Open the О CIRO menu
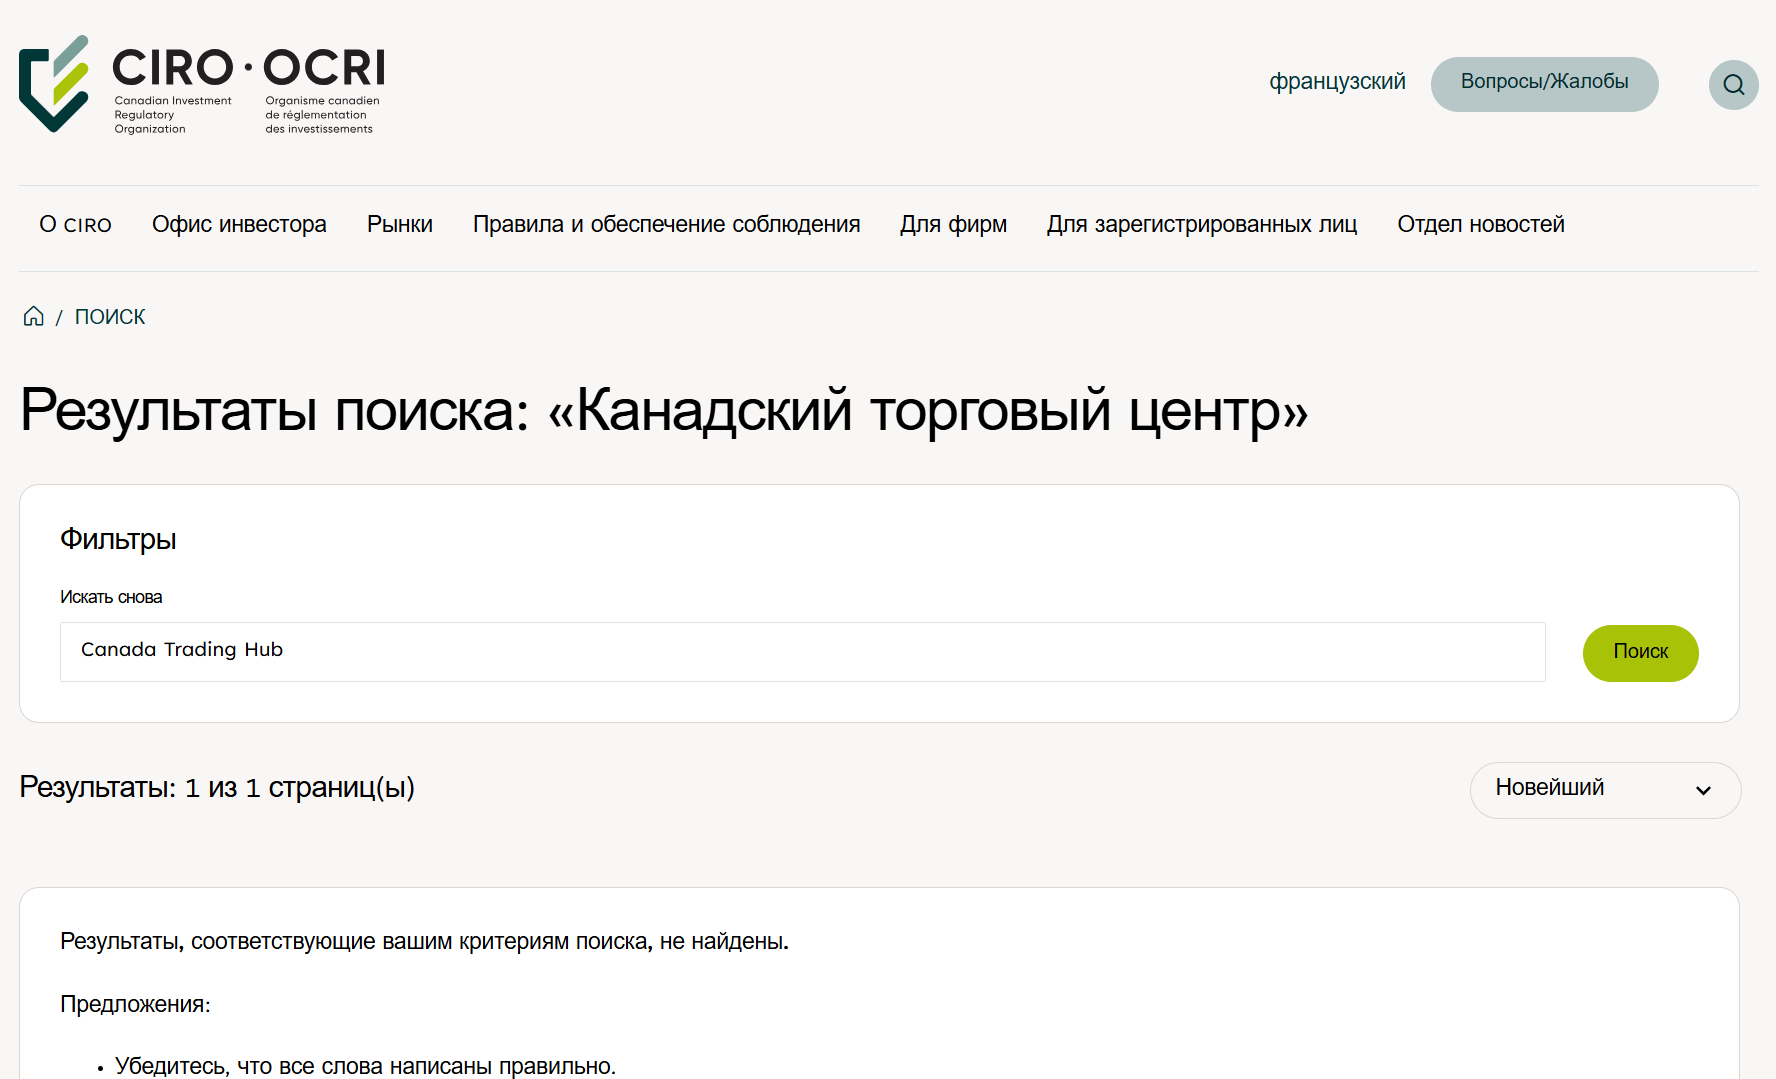 75,225
